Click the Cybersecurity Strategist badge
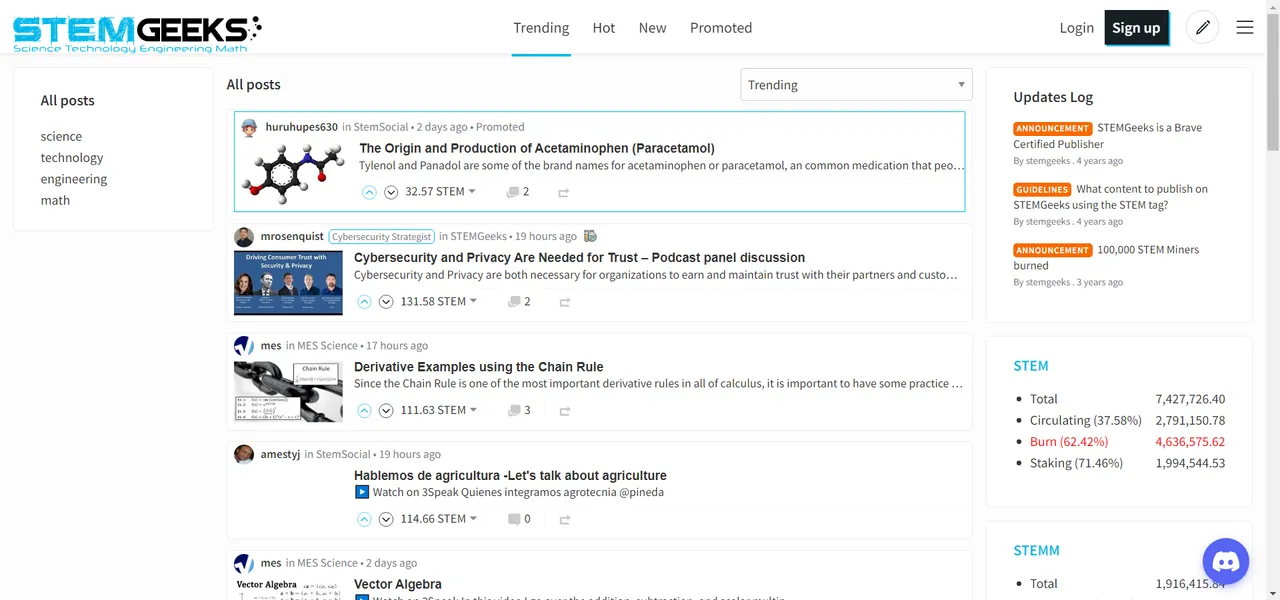Screen dimensions: 1280x600 coord(382,237)
